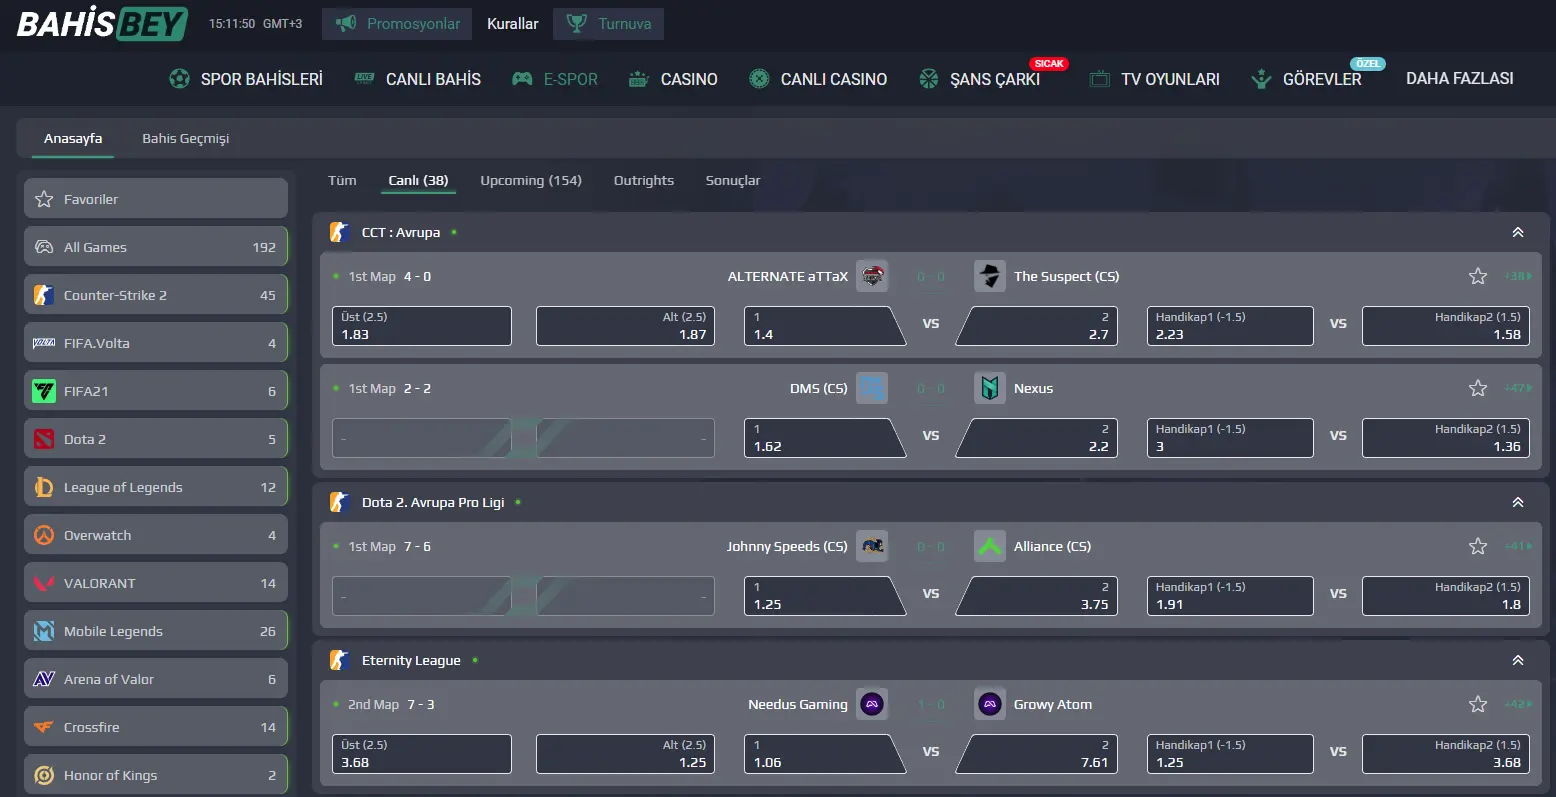Image resolution: width=1556 pixels, height=797 pixels.
Task: Select E-Spor in main navigation
Action: pos(554,79)
